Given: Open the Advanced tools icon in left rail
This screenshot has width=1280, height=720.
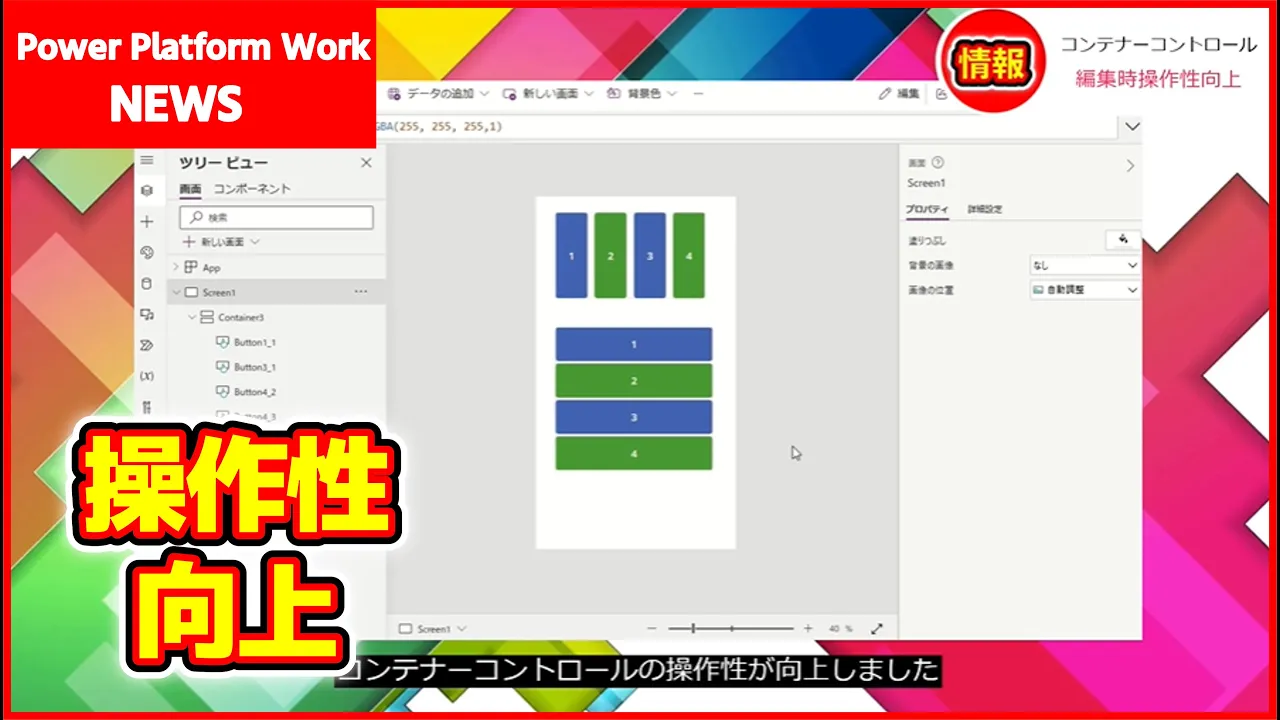Looking at the screenshot, I should pos(147,407).
